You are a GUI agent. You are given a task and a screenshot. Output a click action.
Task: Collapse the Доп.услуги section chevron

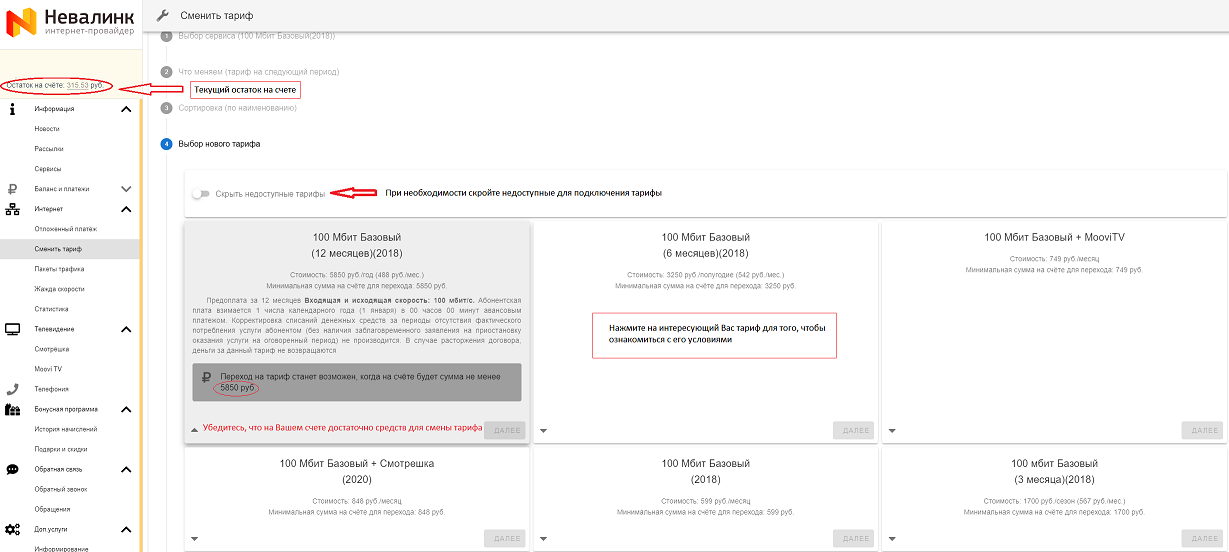[x=126, y=529]
